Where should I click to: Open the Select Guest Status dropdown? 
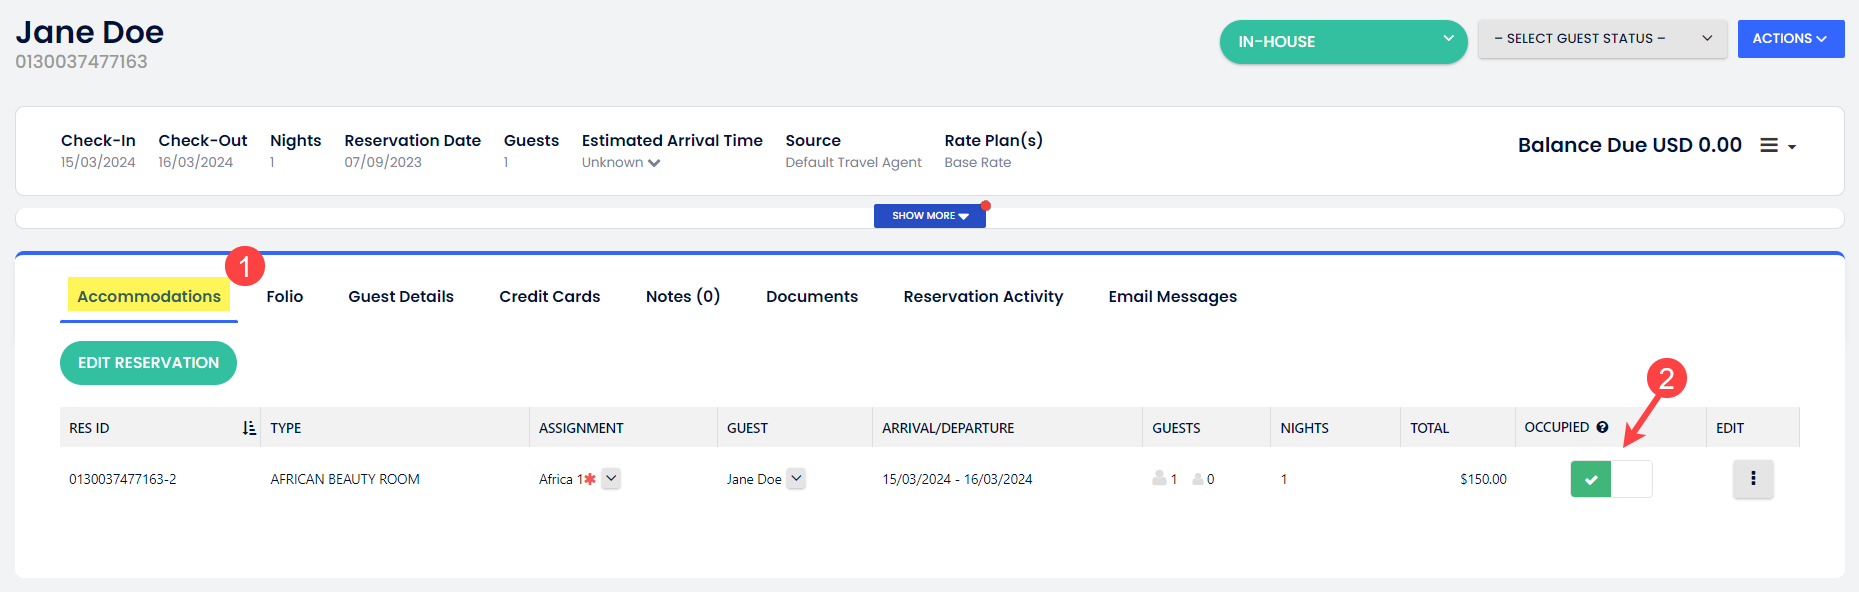(1601, 39)
